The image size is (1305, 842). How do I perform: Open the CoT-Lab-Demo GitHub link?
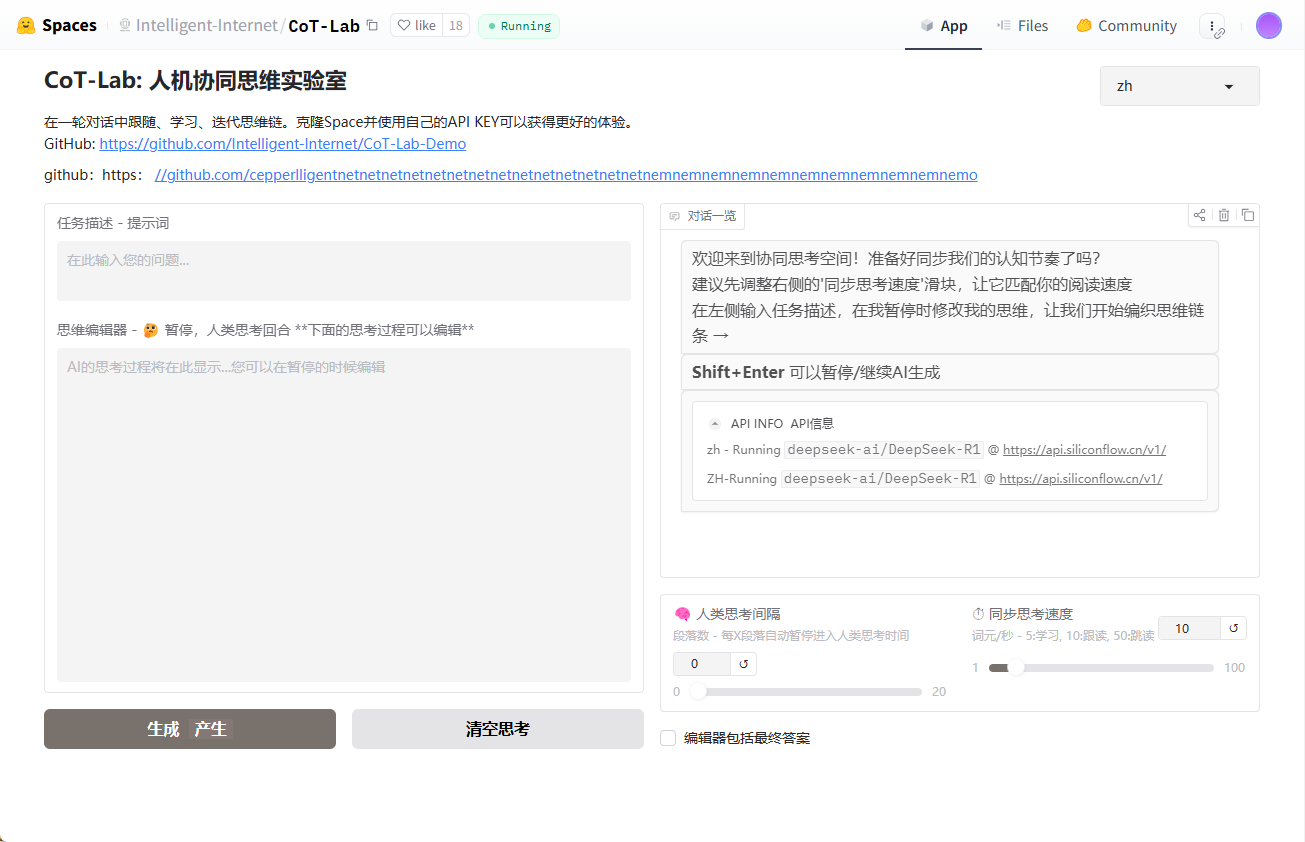pos(283,144)
